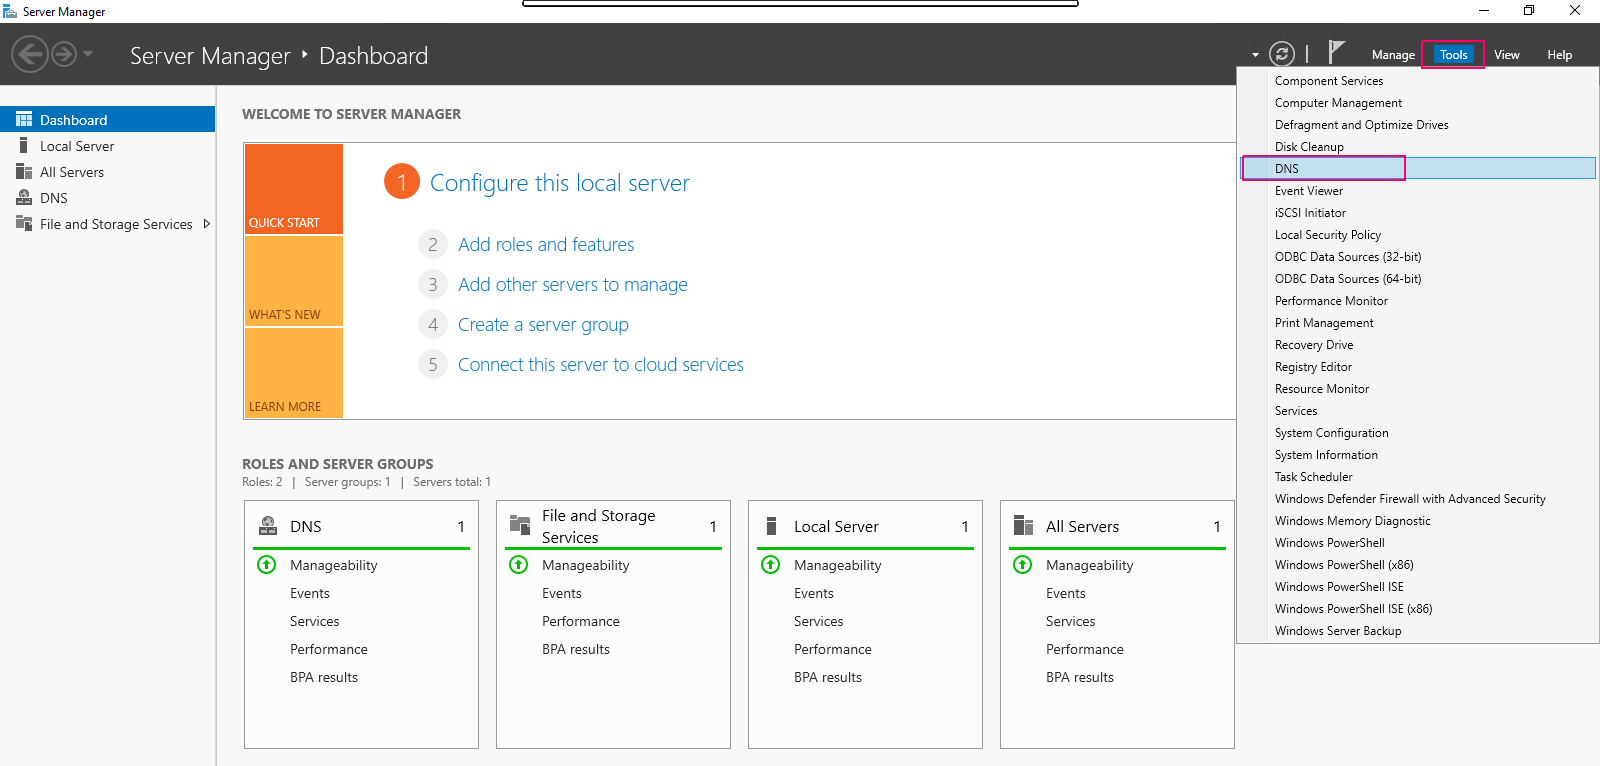
Task: Click Create a server group link
Action: point(543,324)
